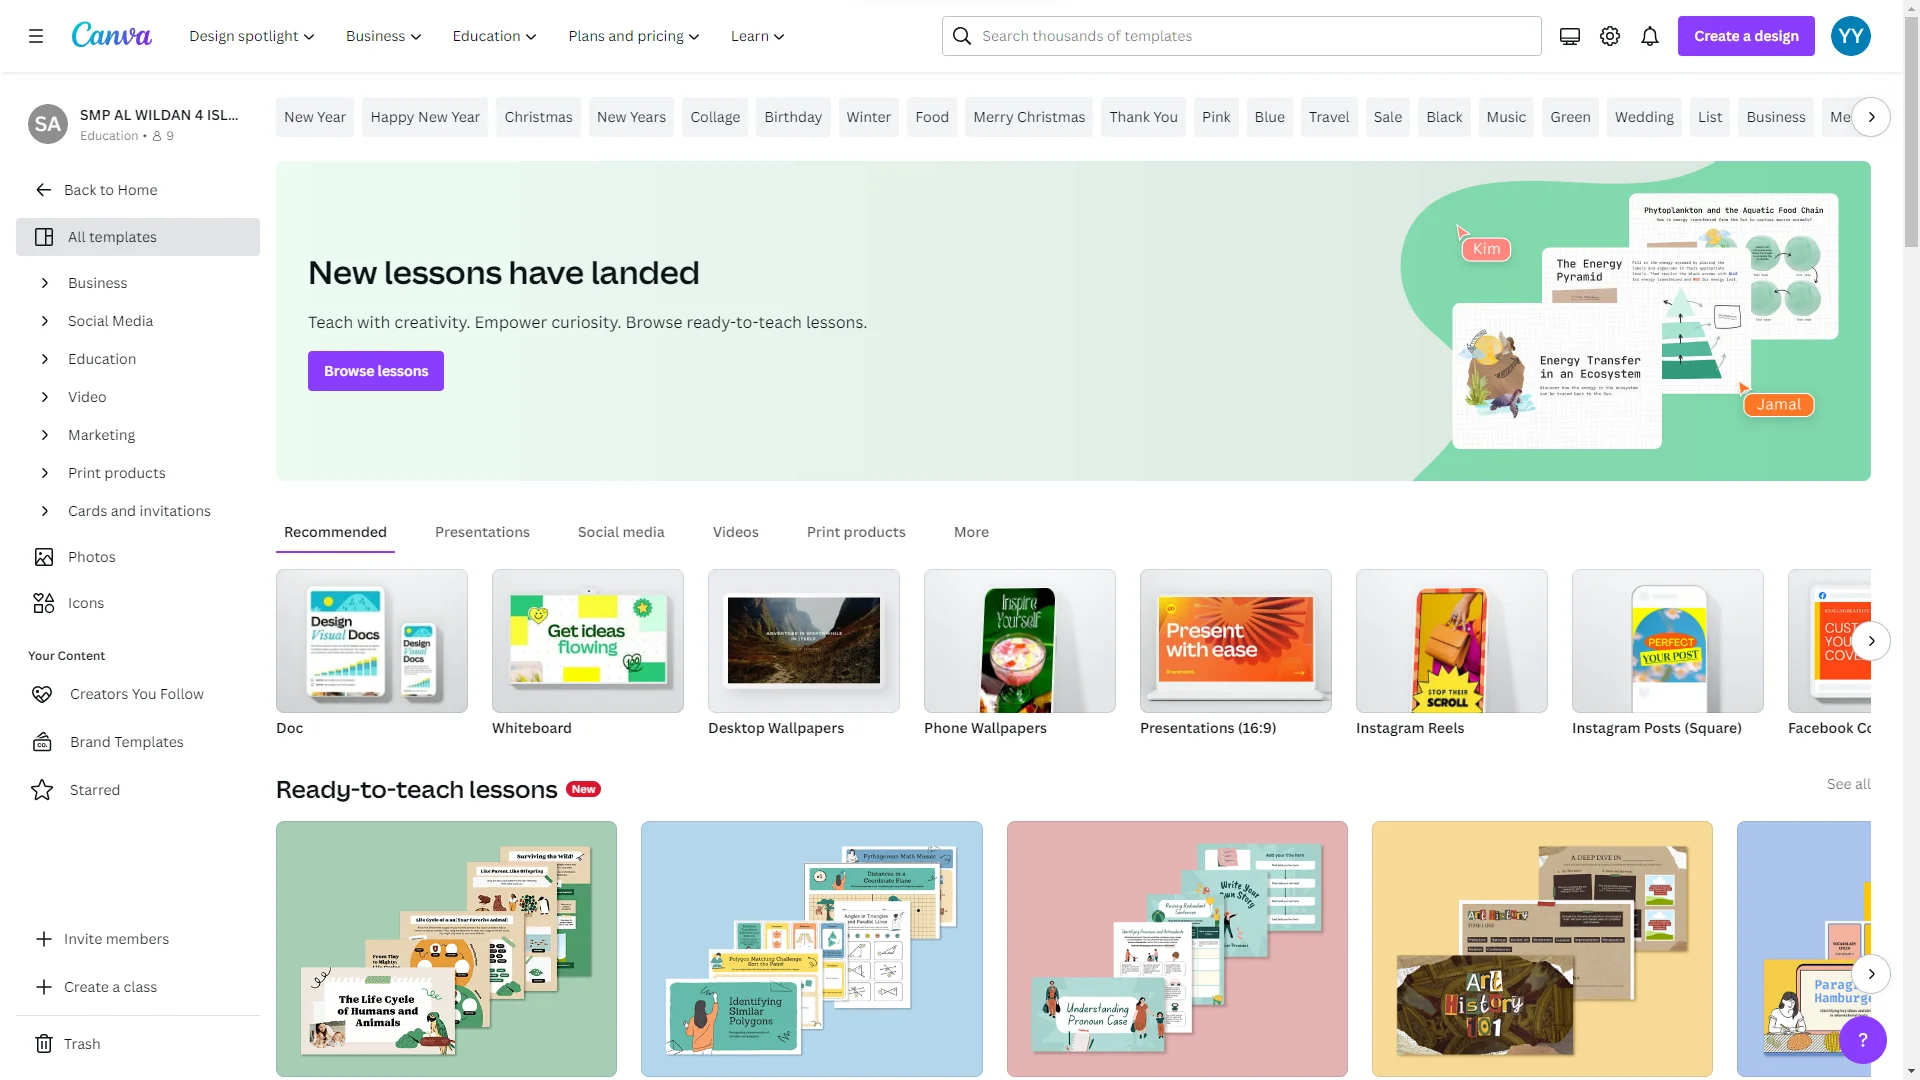Viewport: 1920px width, 1080px height.
Task: Expand the Social Media category chevron
Action: coord(44,321)
